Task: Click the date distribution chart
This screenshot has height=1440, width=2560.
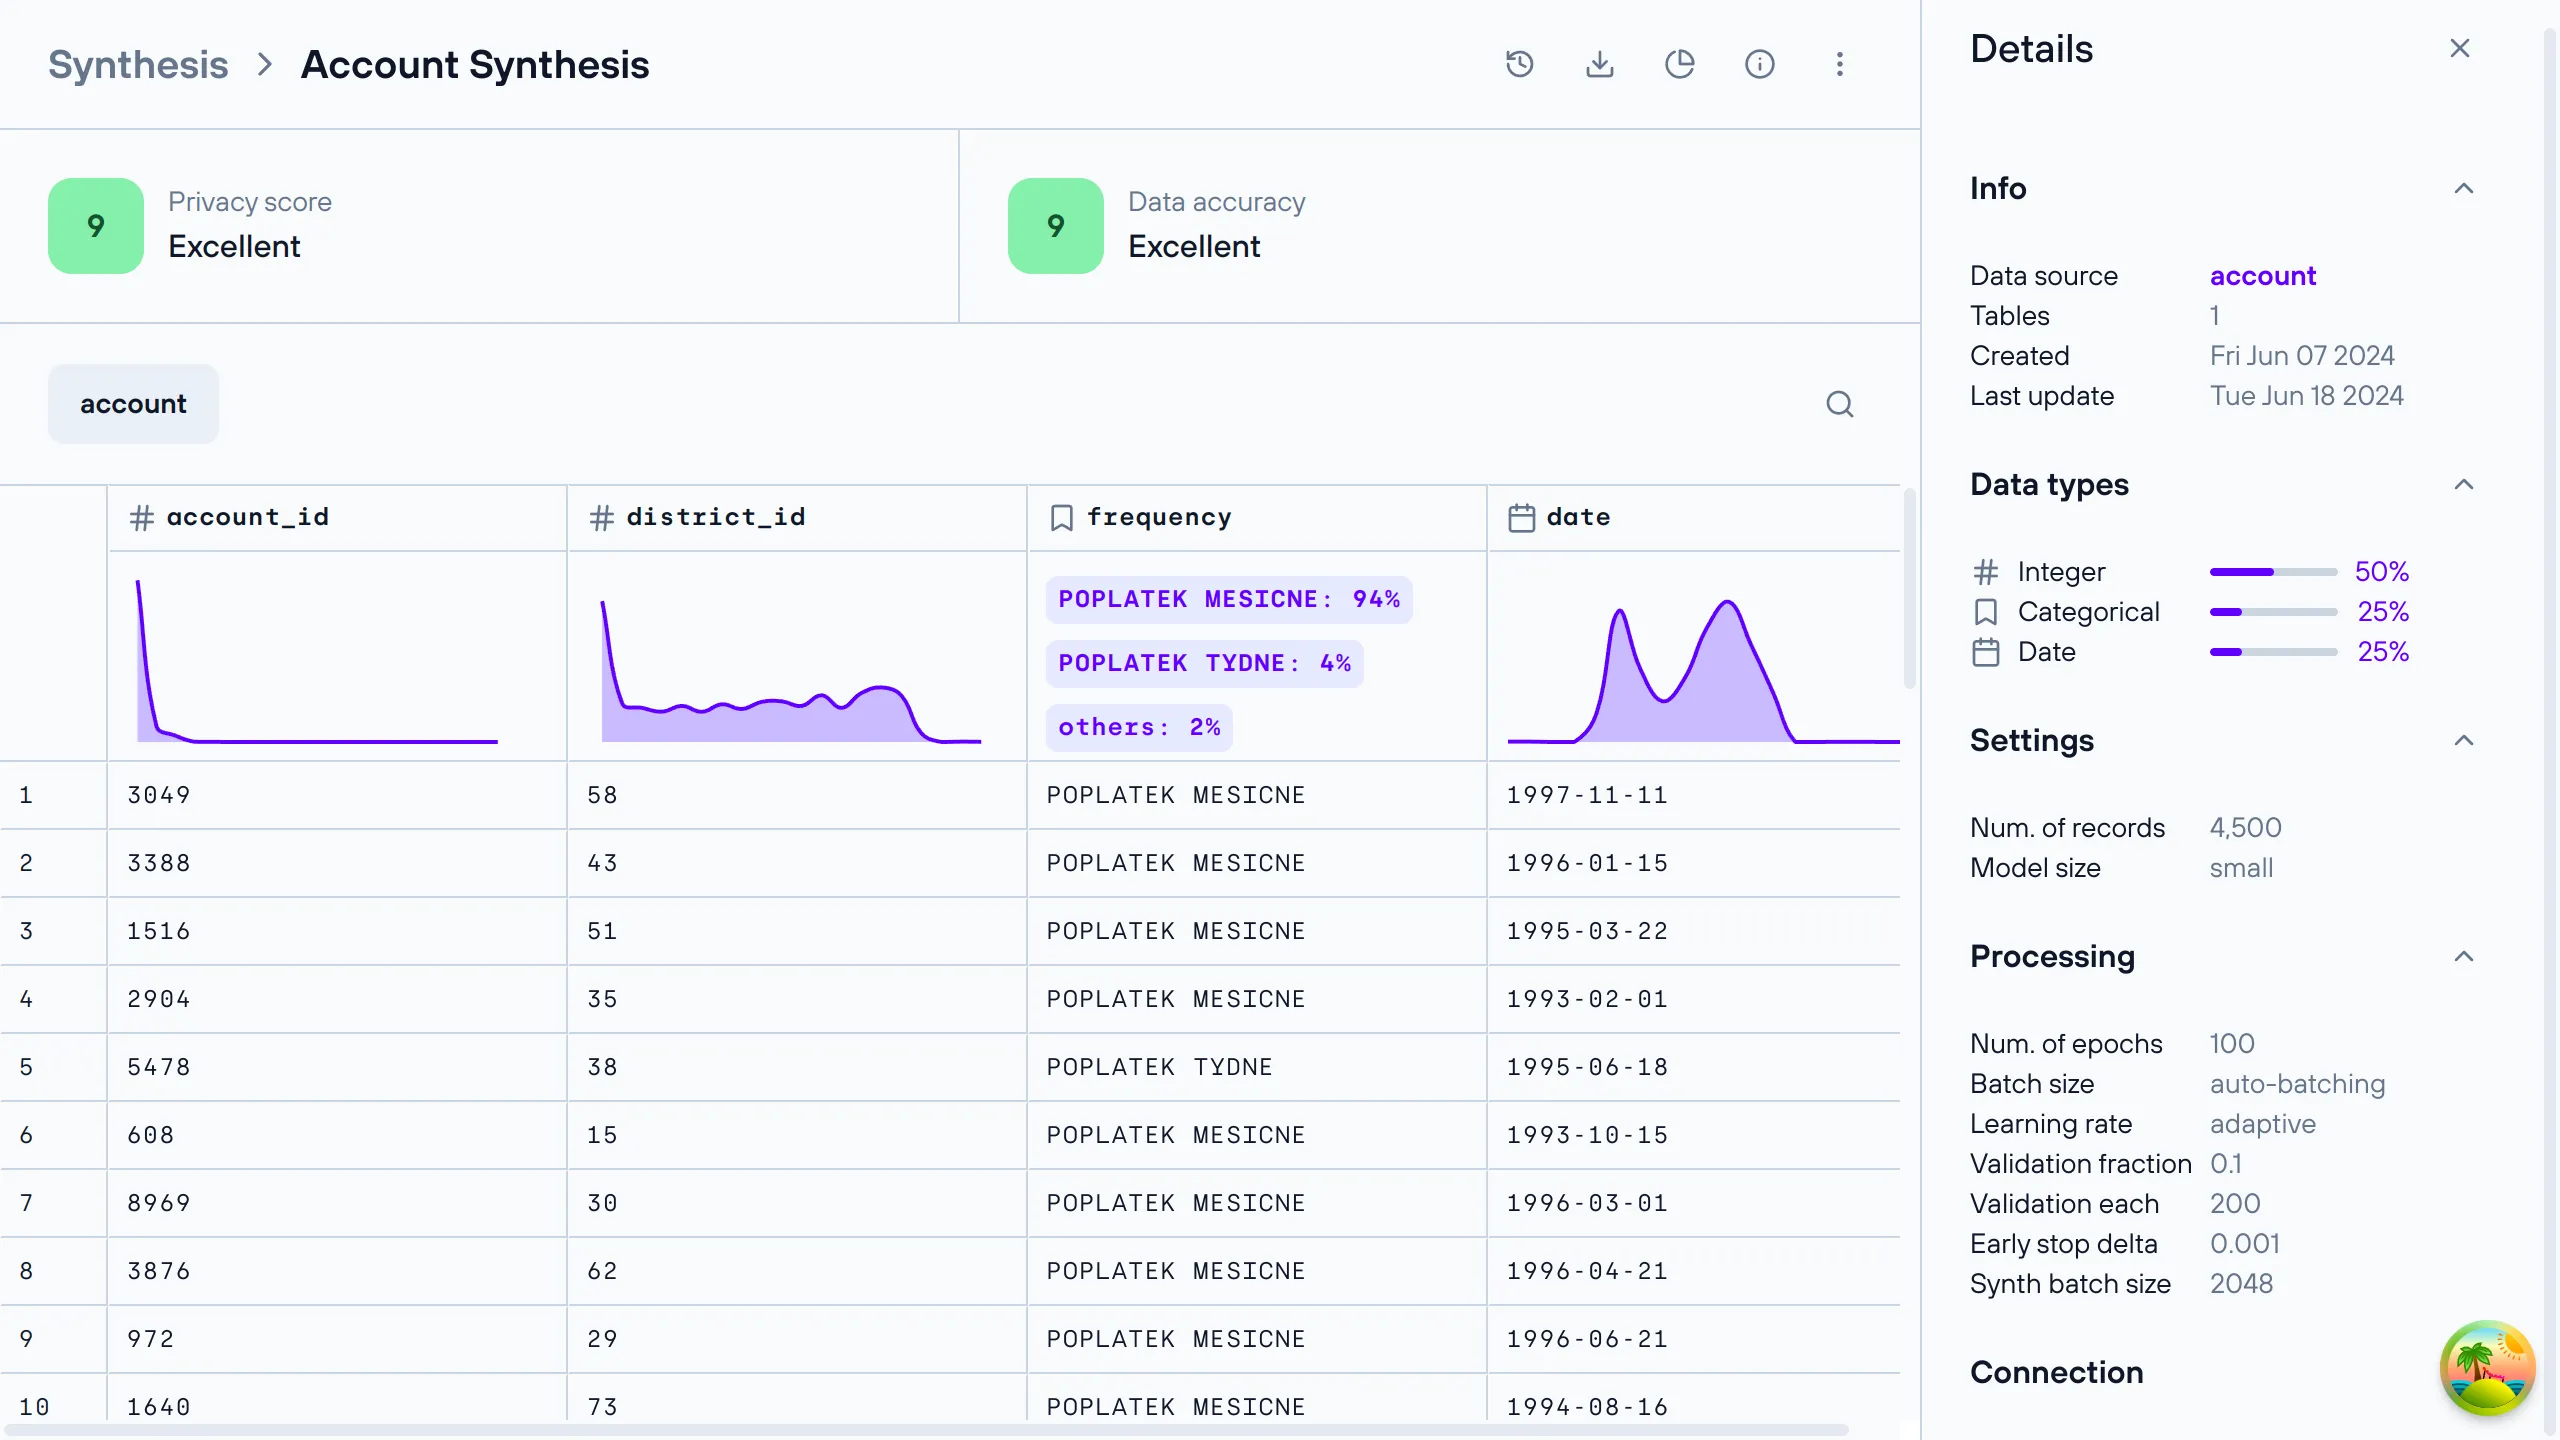Action: [1704, 670]
